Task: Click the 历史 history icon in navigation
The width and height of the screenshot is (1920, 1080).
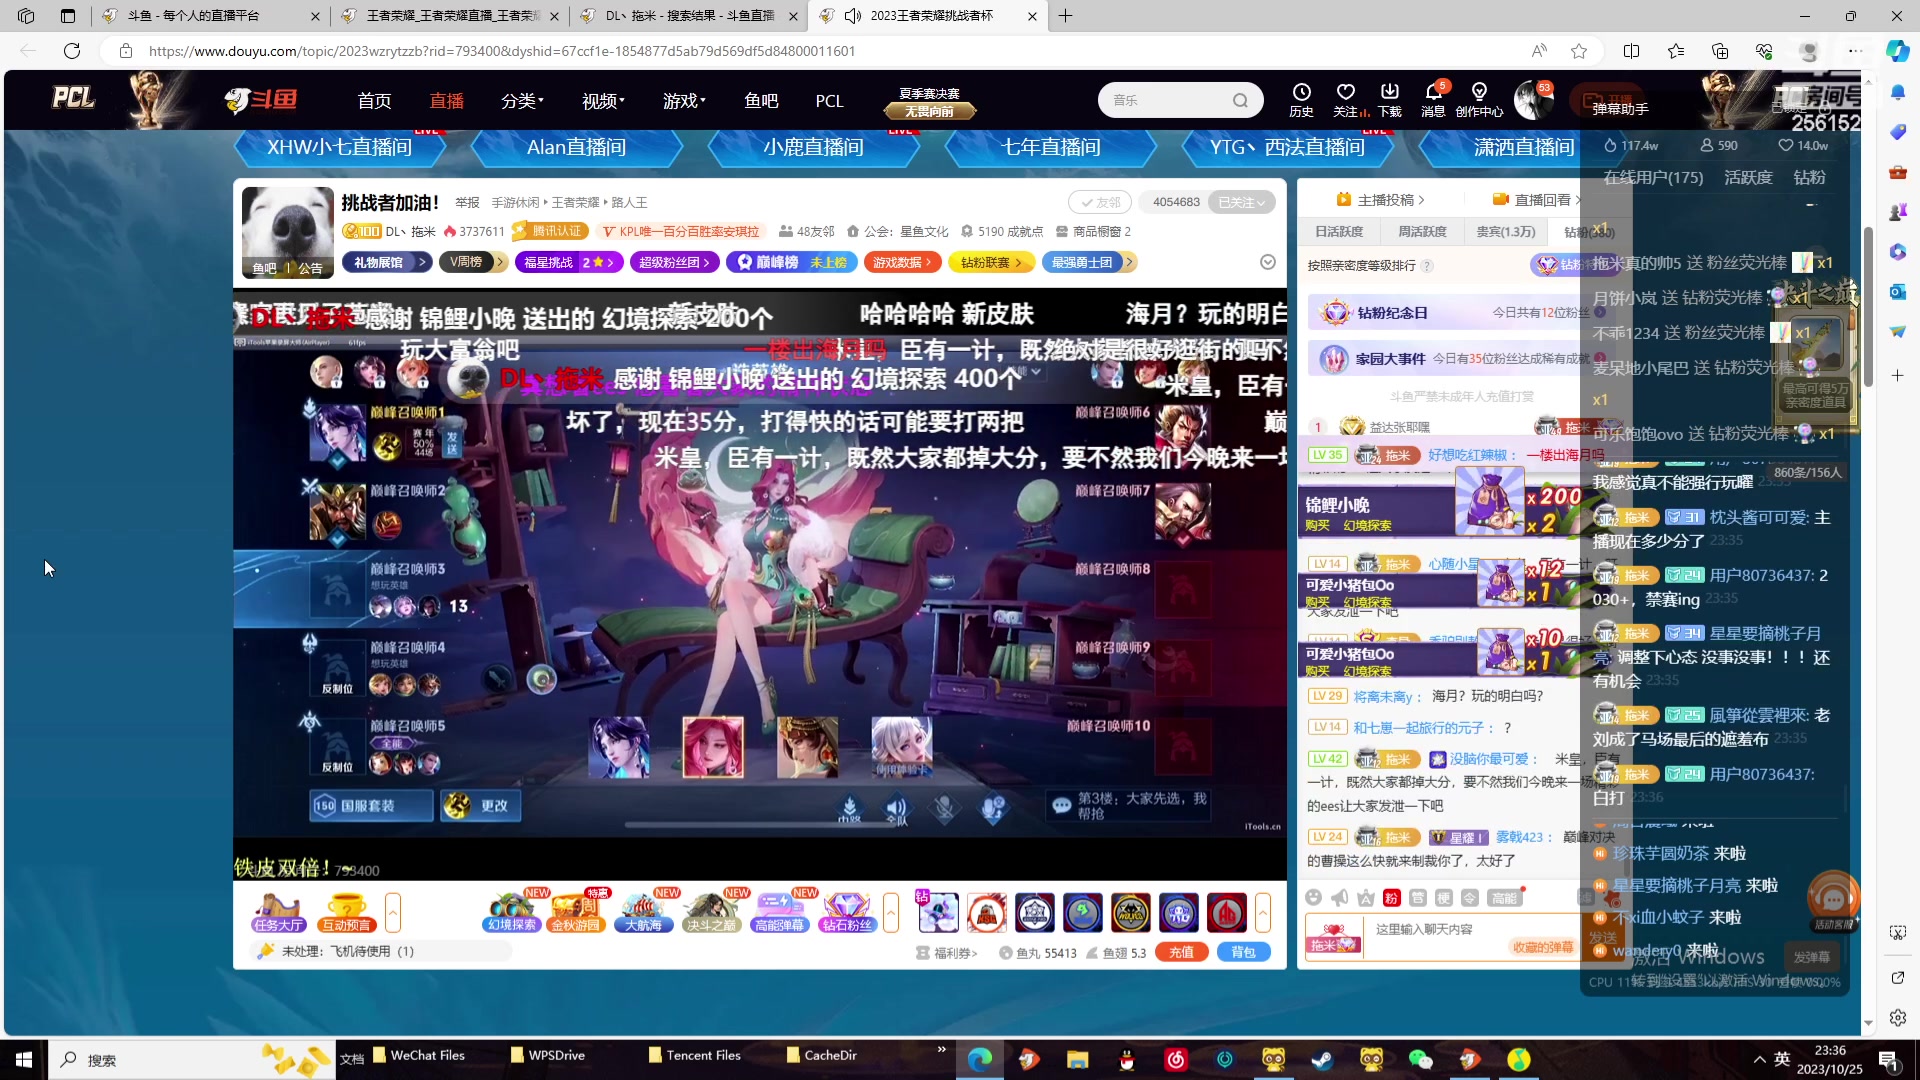Action: point(1301,100)
